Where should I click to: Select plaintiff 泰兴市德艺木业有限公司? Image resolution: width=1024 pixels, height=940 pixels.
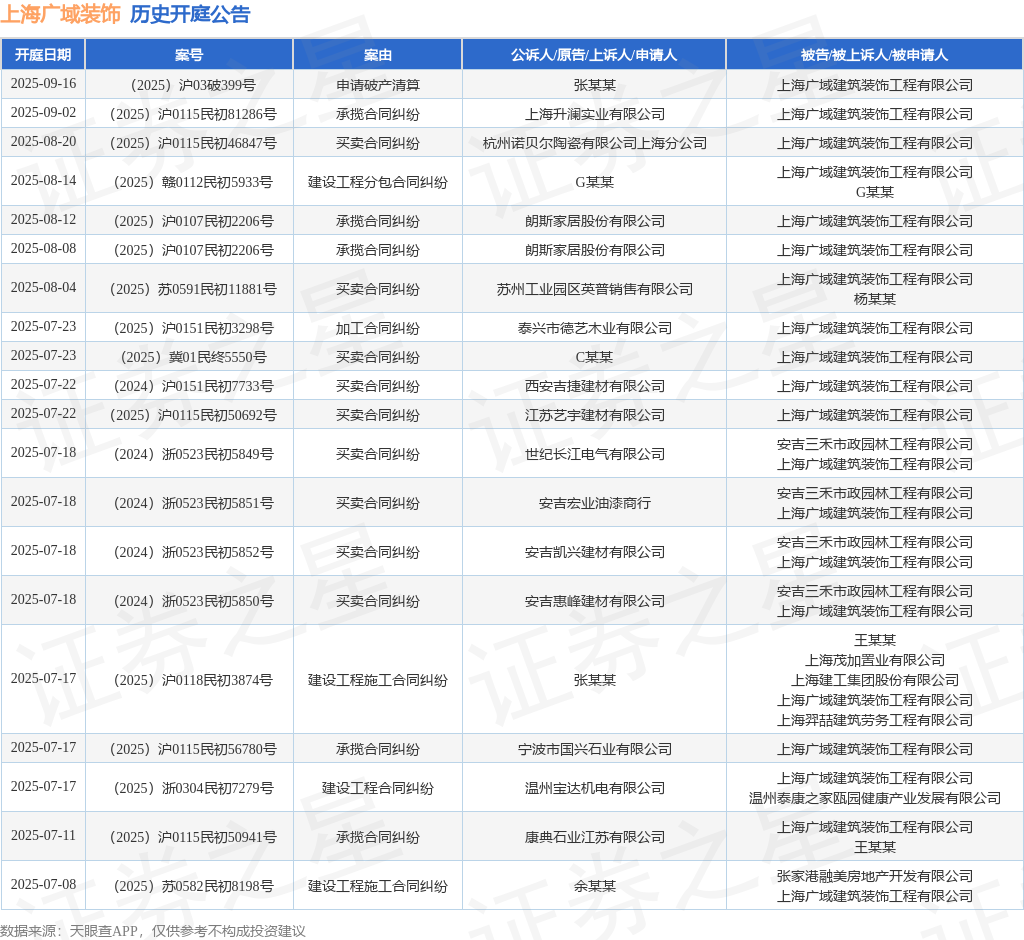[x=594, y=328]
